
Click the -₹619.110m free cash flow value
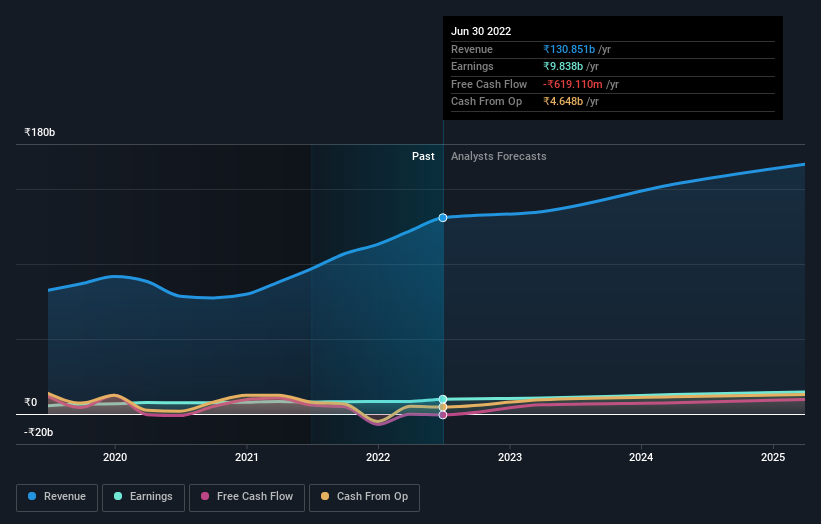point(573,84)
